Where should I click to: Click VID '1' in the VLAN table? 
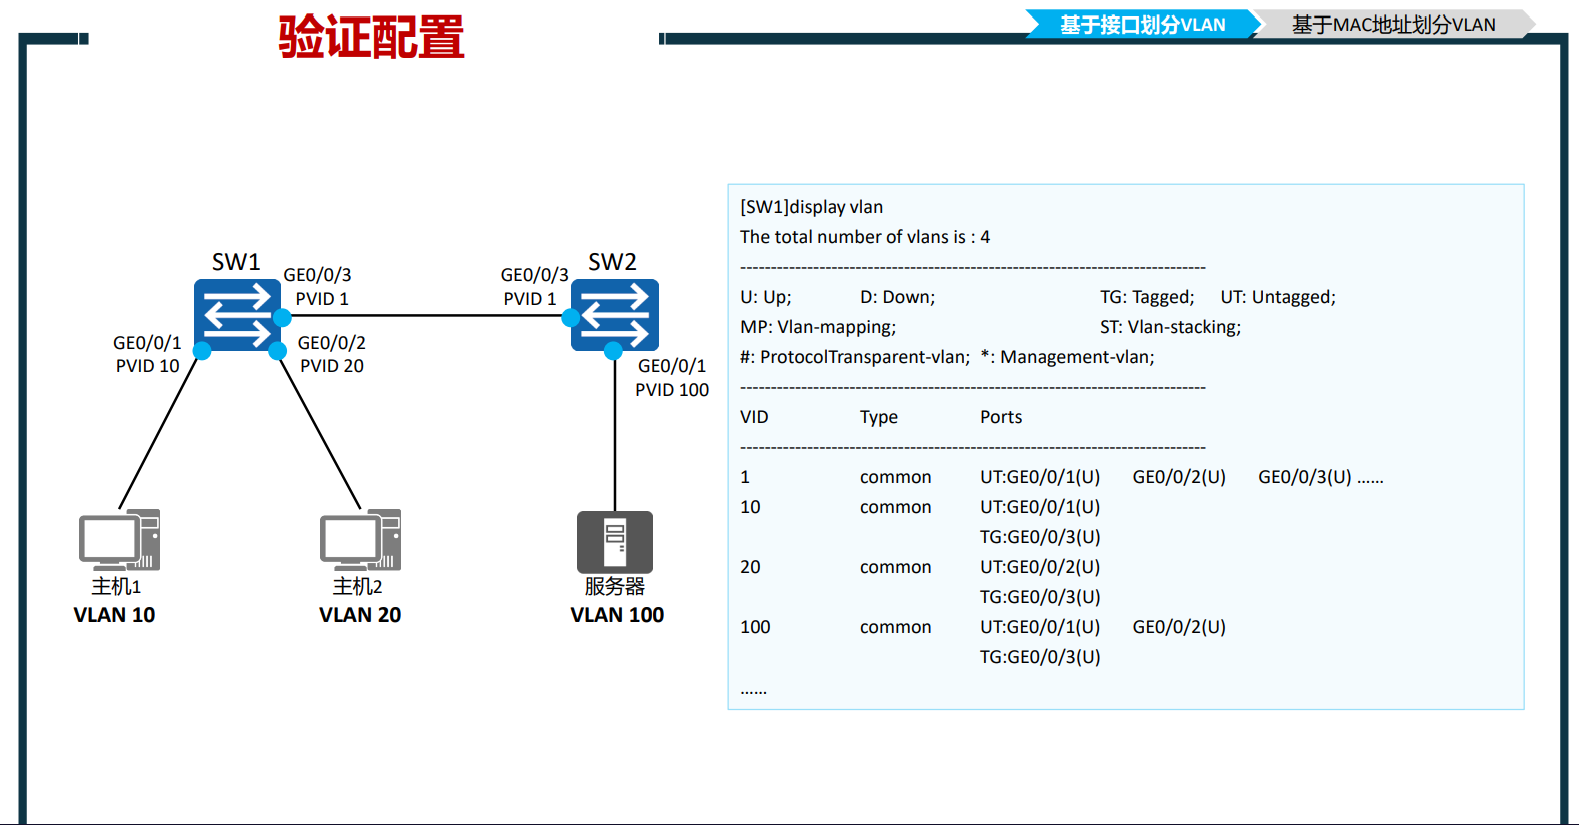click(745, 477)
